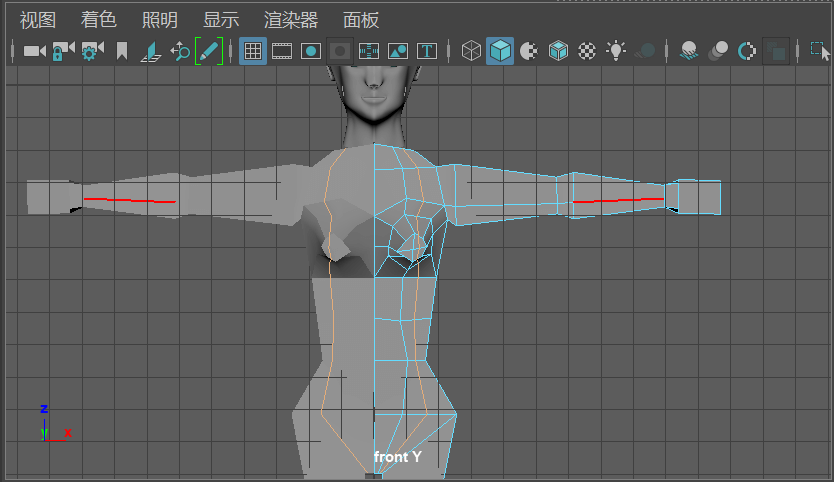The image size is (834, 482).
Task: Switch to Wireframe cube icon
Action: 471,51
